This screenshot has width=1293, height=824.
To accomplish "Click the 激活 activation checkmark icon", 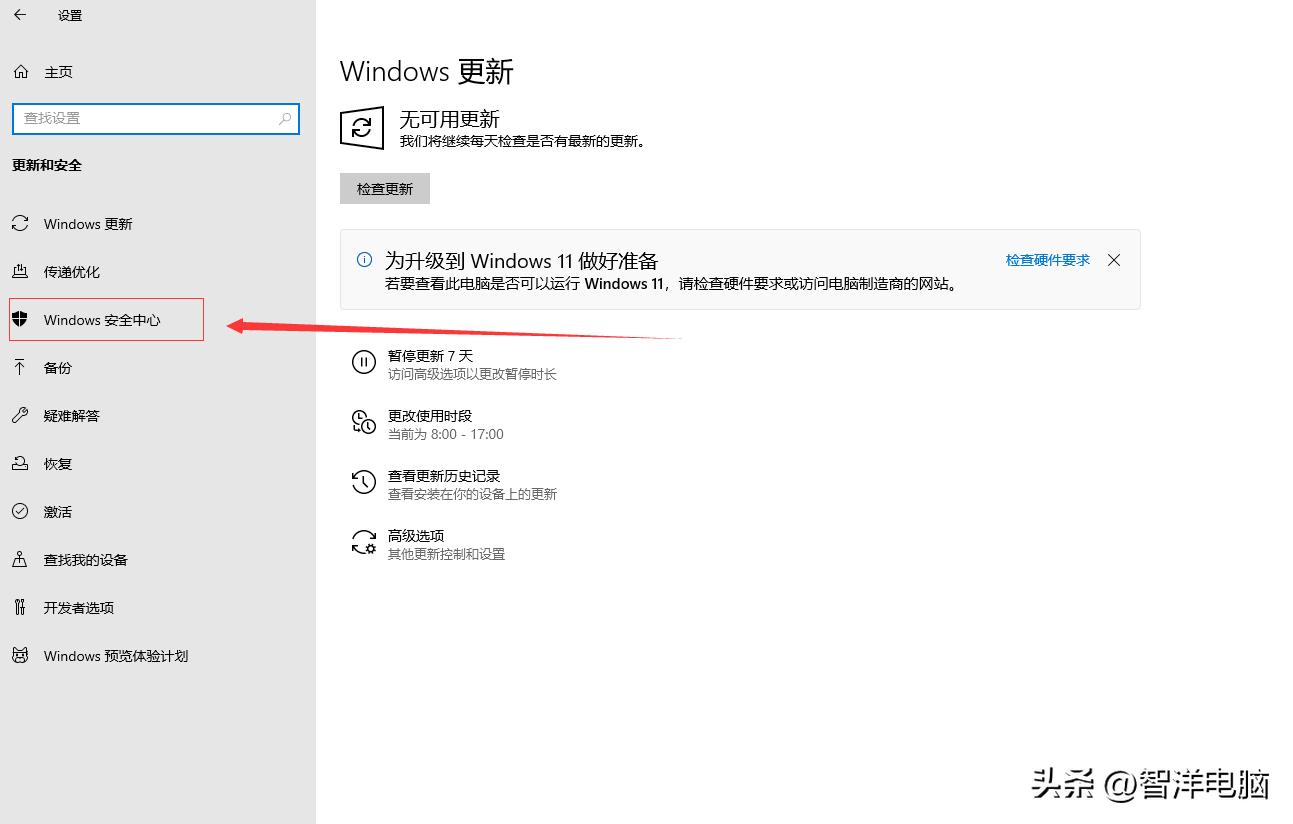I will (x=20, y=511).
